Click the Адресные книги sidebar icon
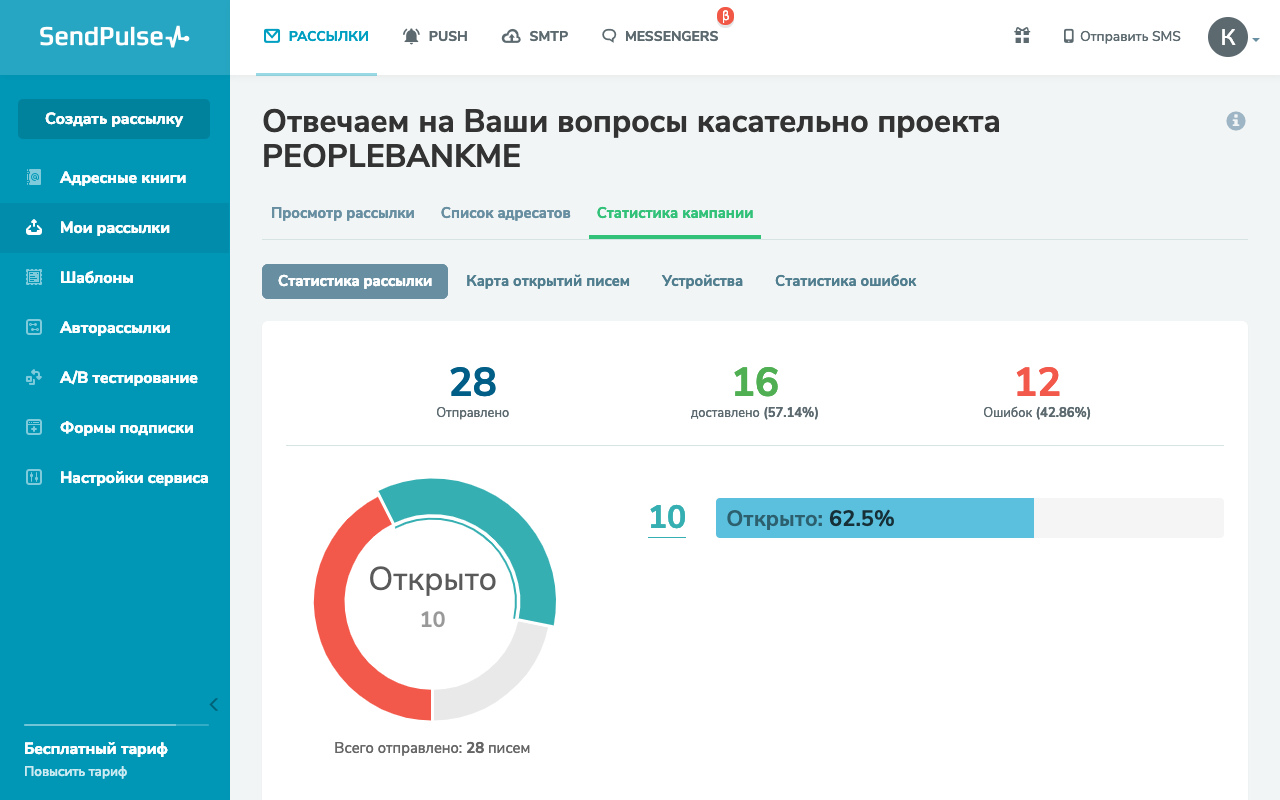Viewport: 1280px width, 800px height. 34,178
